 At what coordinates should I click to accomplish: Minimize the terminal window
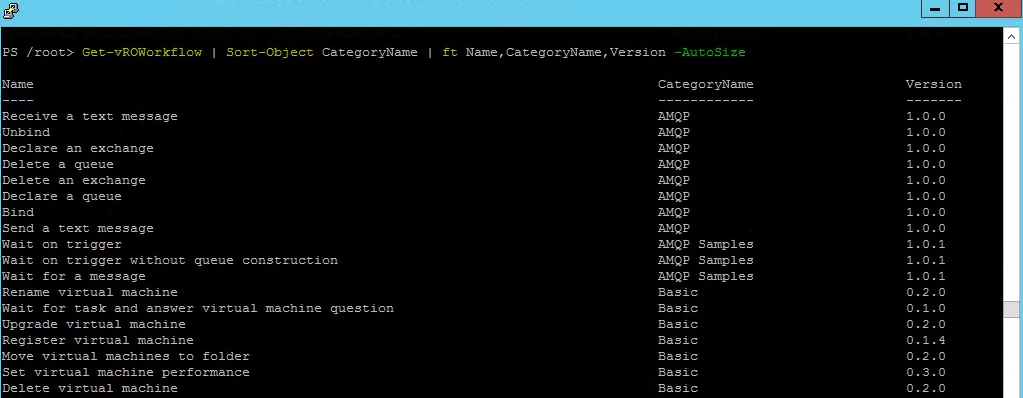pos(935,8)
